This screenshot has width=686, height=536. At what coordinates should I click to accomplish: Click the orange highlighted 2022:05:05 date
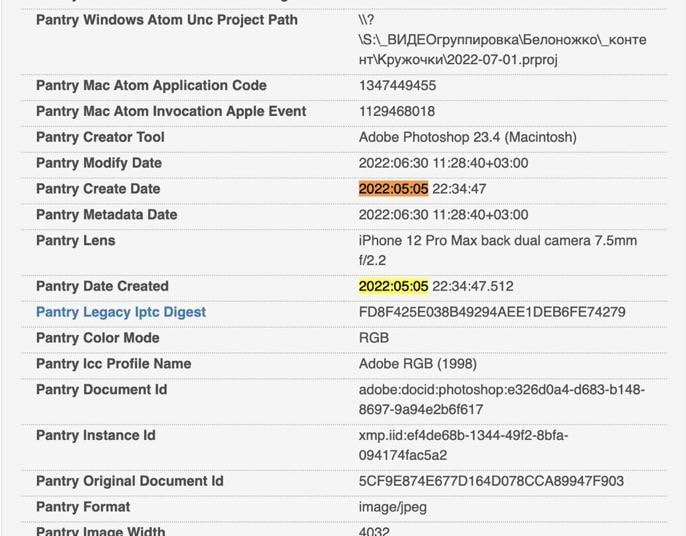393,189
